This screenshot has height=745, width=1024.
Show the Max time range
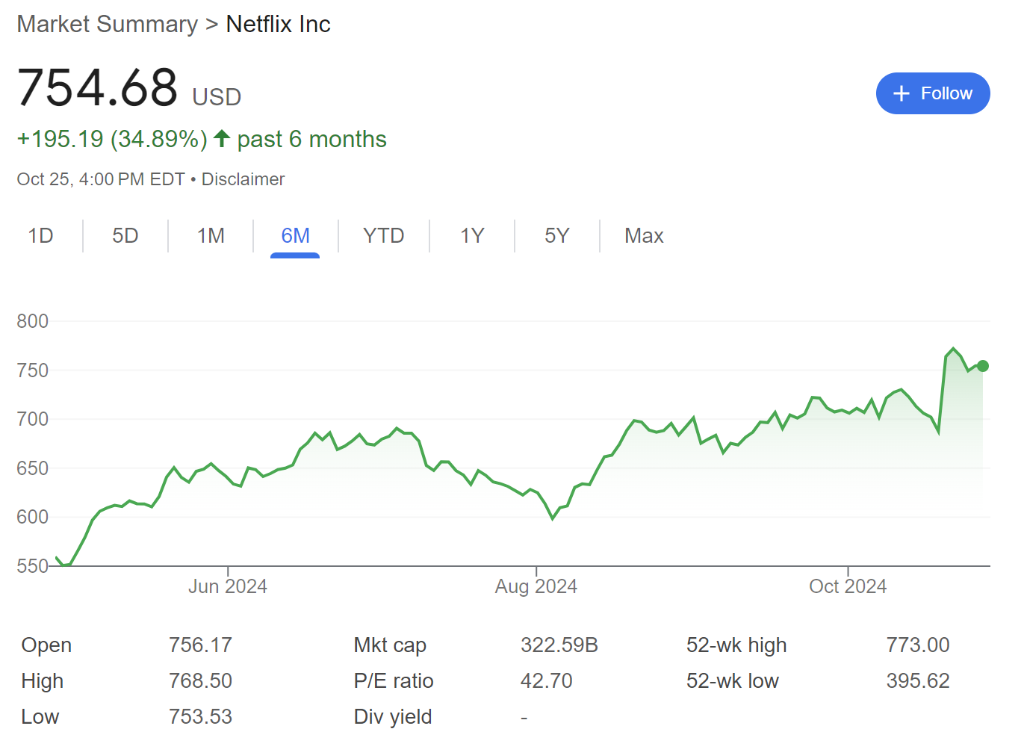(x=644, y=236)
